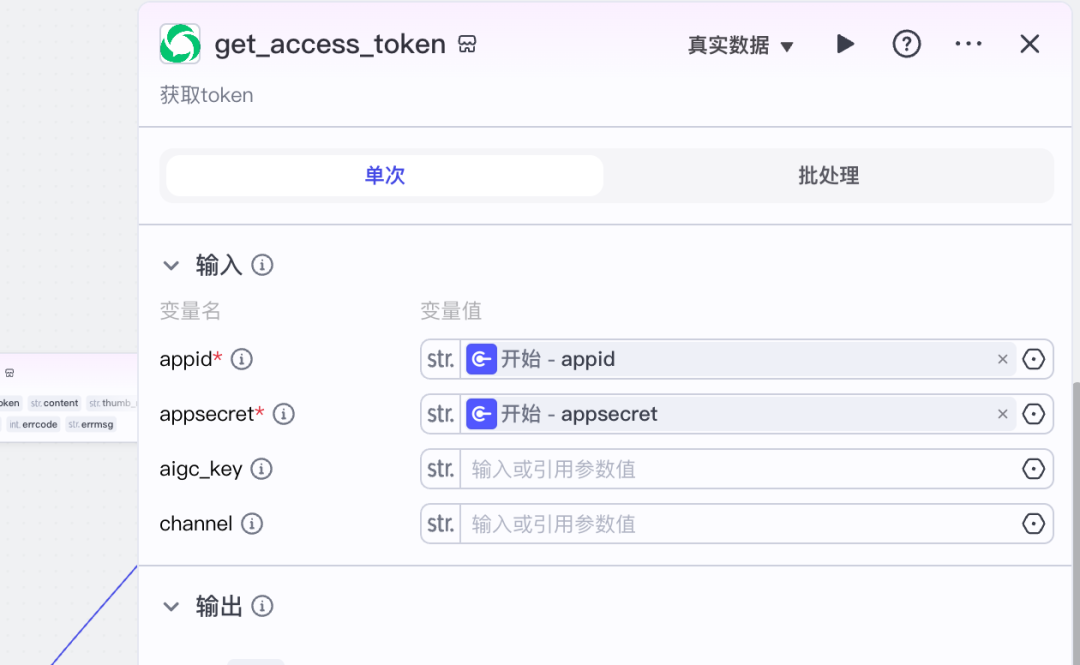
Task: Show info icon next to channel
Action: coord(252,524)
